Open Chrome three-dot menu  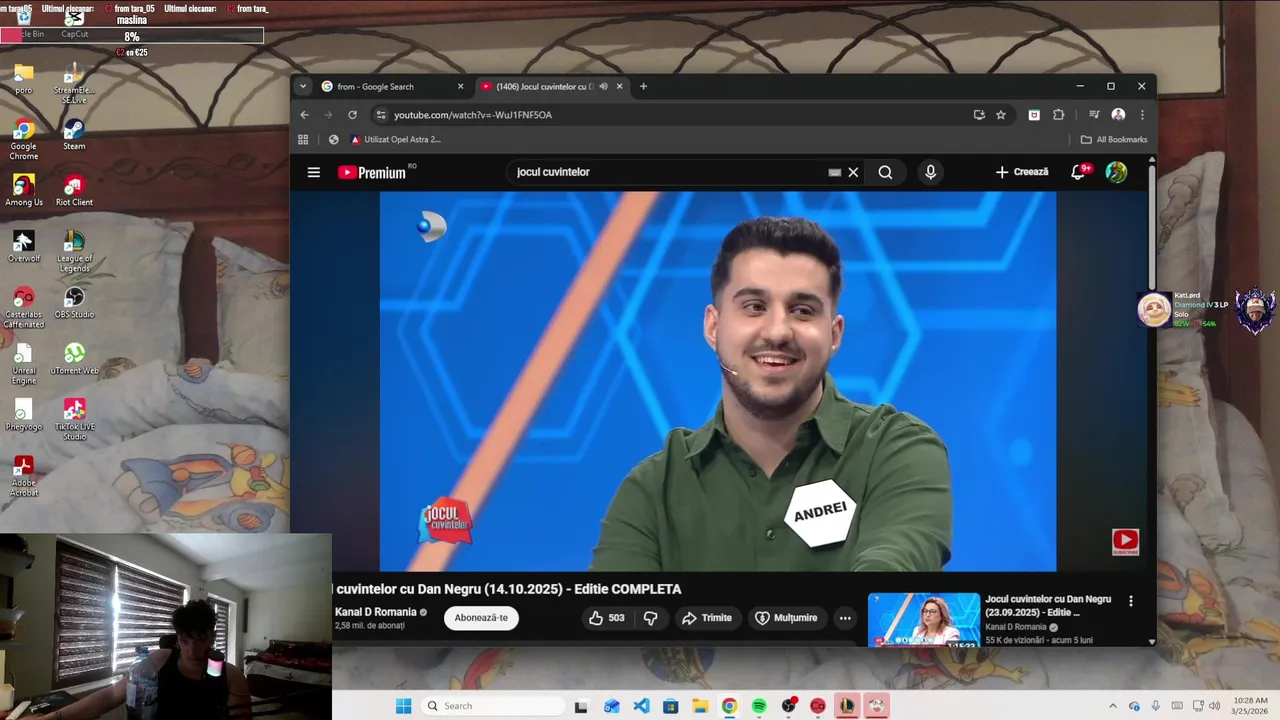(x=1142, y=115)
